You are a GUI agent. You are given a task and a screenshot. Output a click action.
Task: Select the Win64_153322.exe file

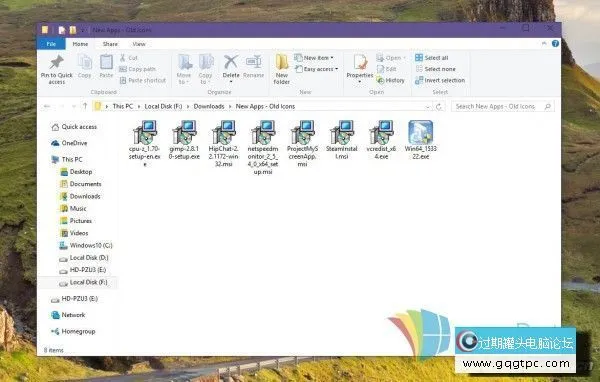421,140
